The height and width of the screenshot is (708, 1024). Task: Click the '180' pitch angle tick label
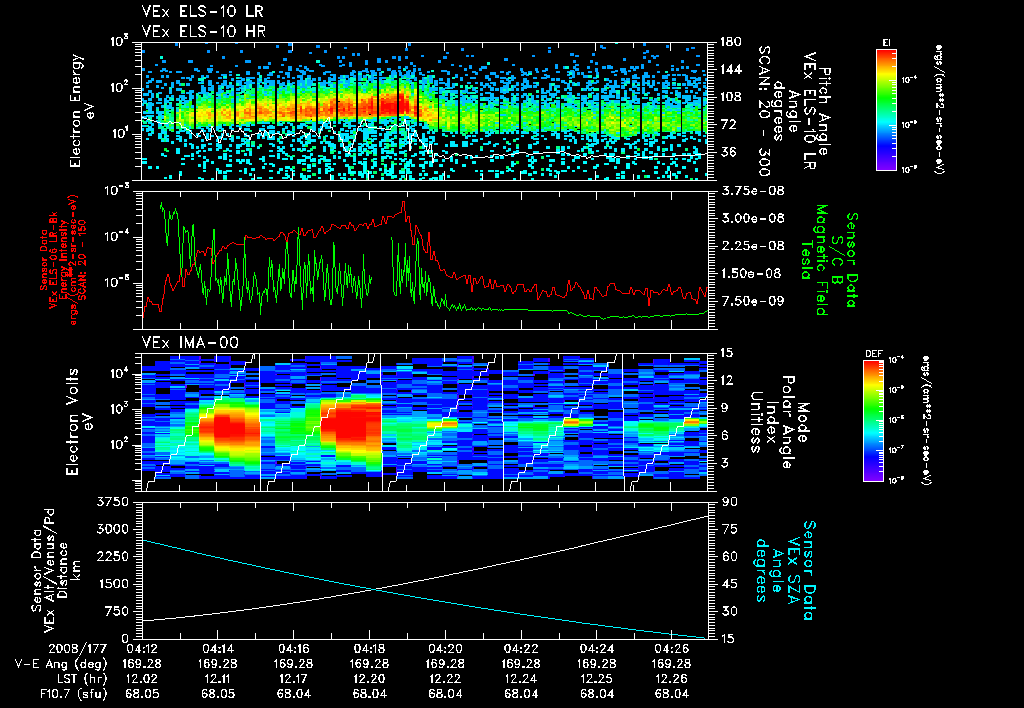[730, 42]
